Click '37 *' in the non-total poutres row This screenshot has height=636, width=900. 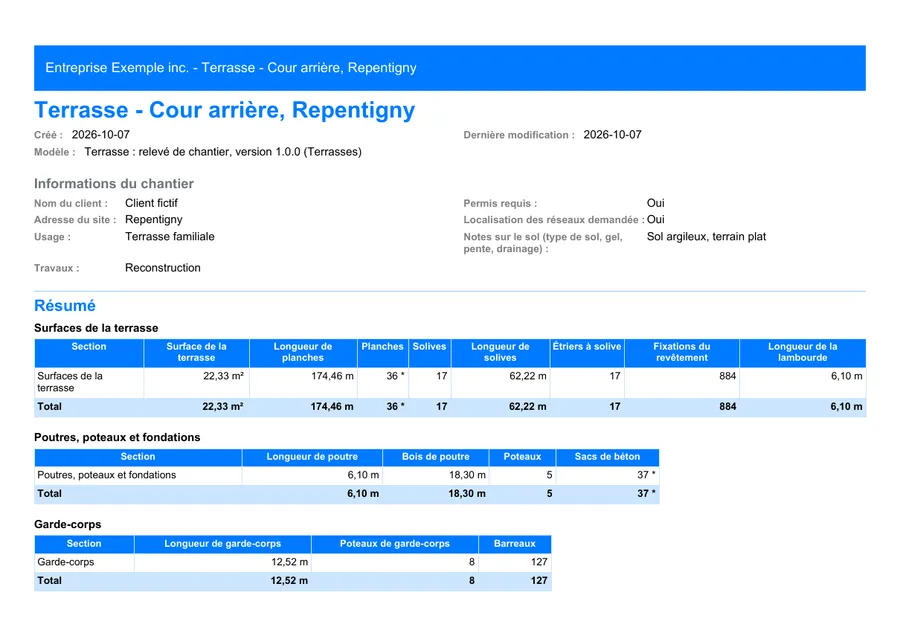pyautogui.click(x=646, y=475)
